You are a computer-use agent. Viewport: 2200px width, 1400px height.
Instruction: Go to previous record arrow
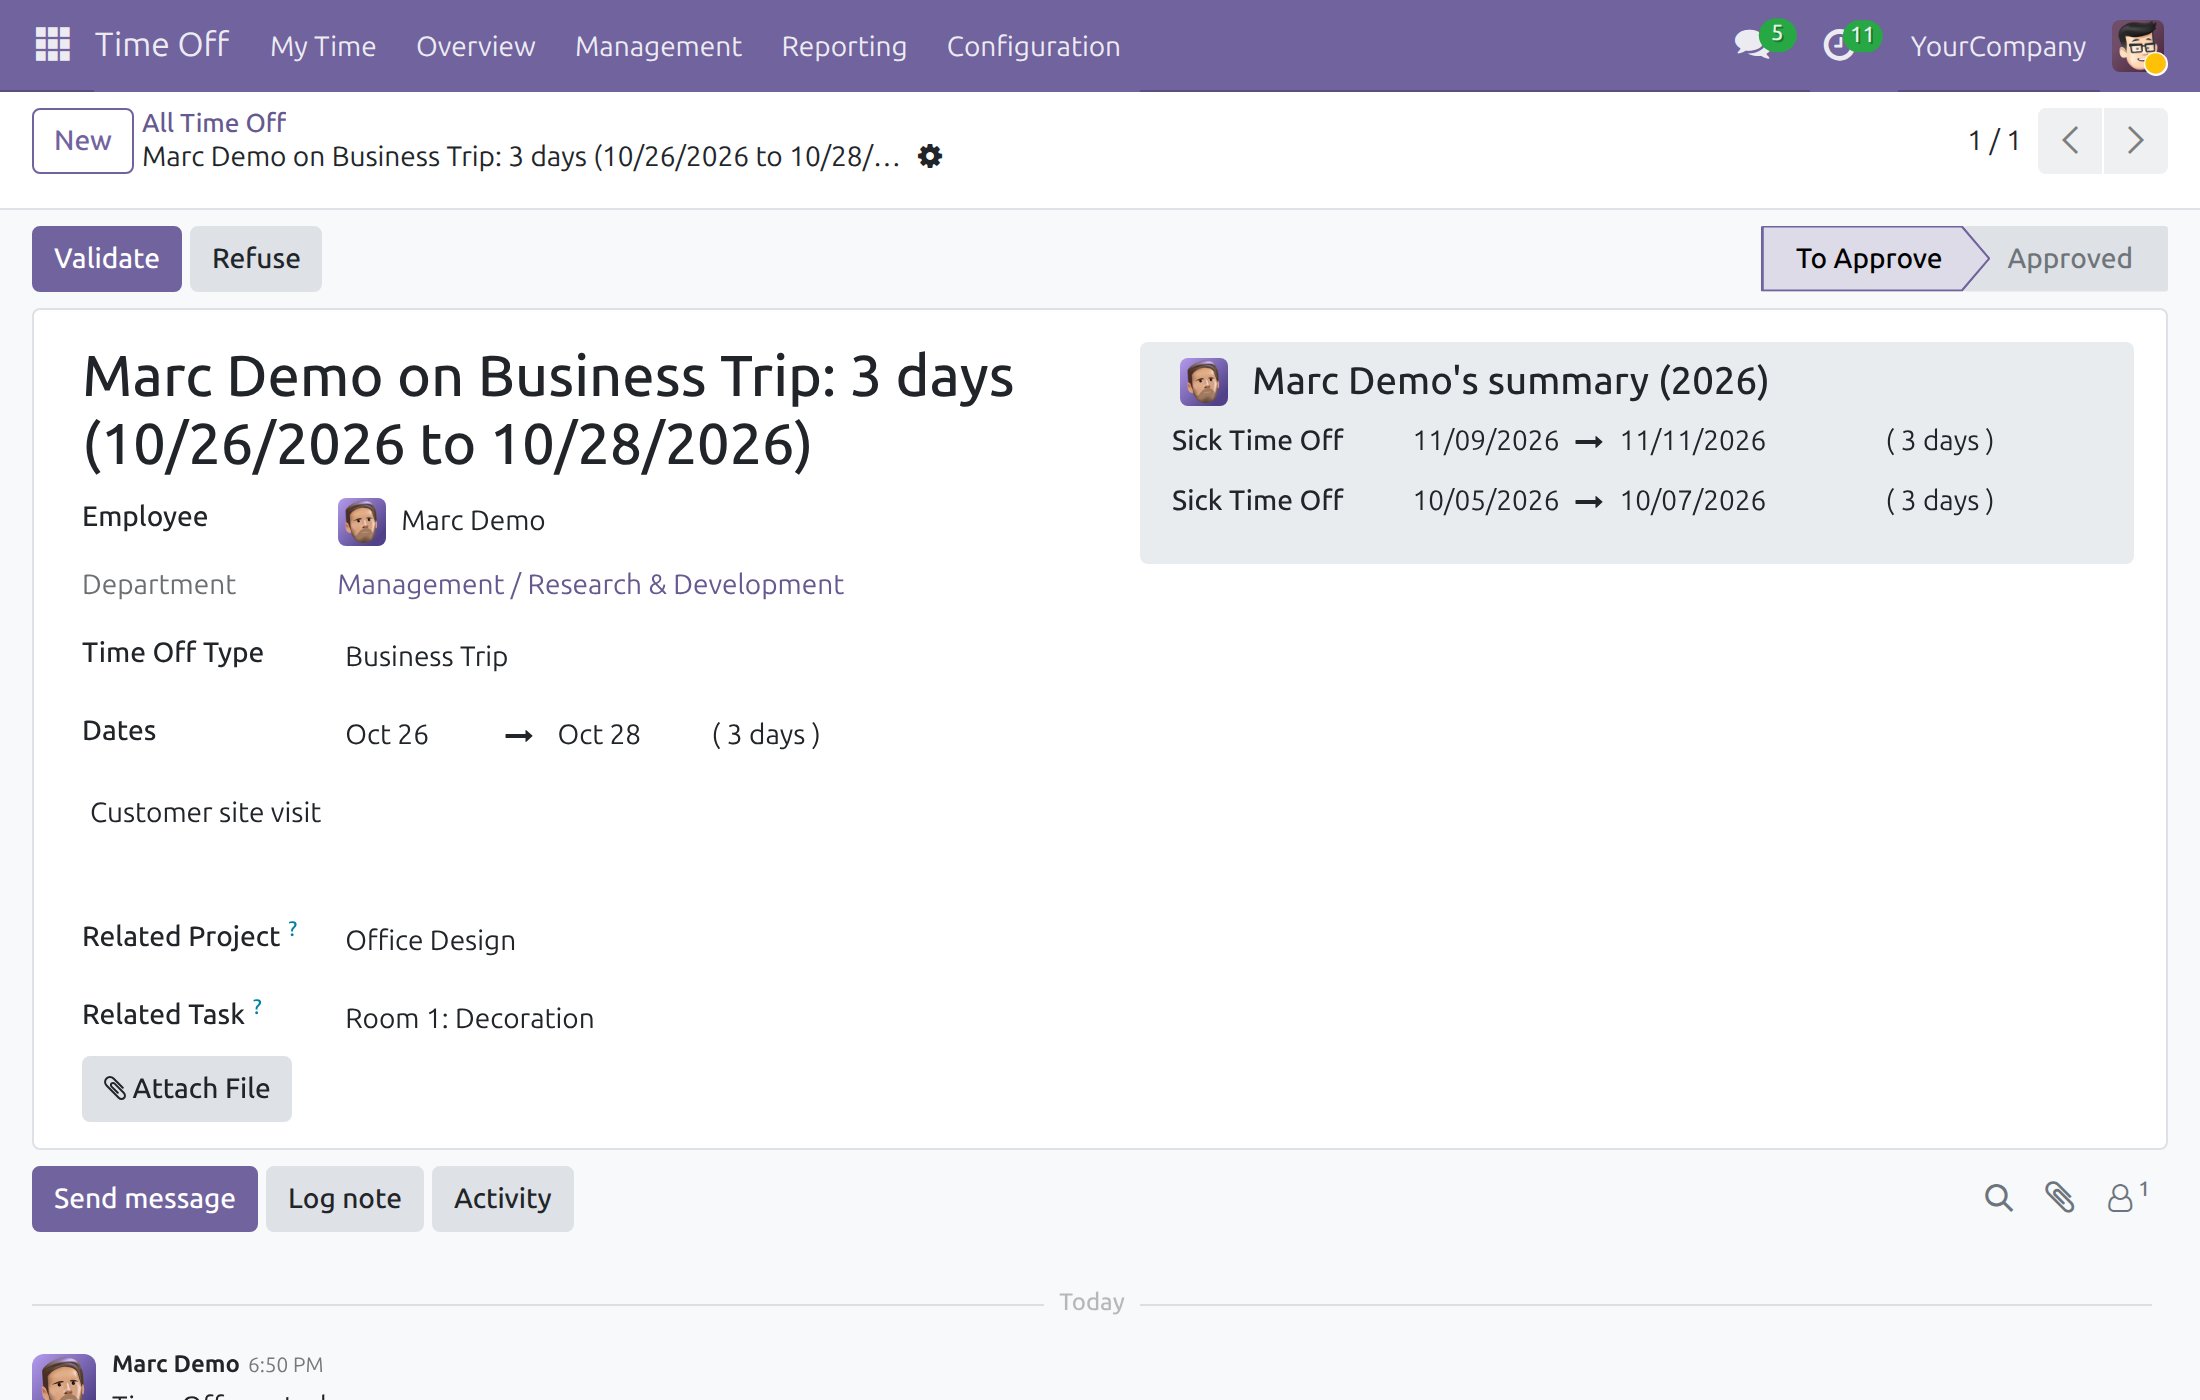click(2070, 140)
